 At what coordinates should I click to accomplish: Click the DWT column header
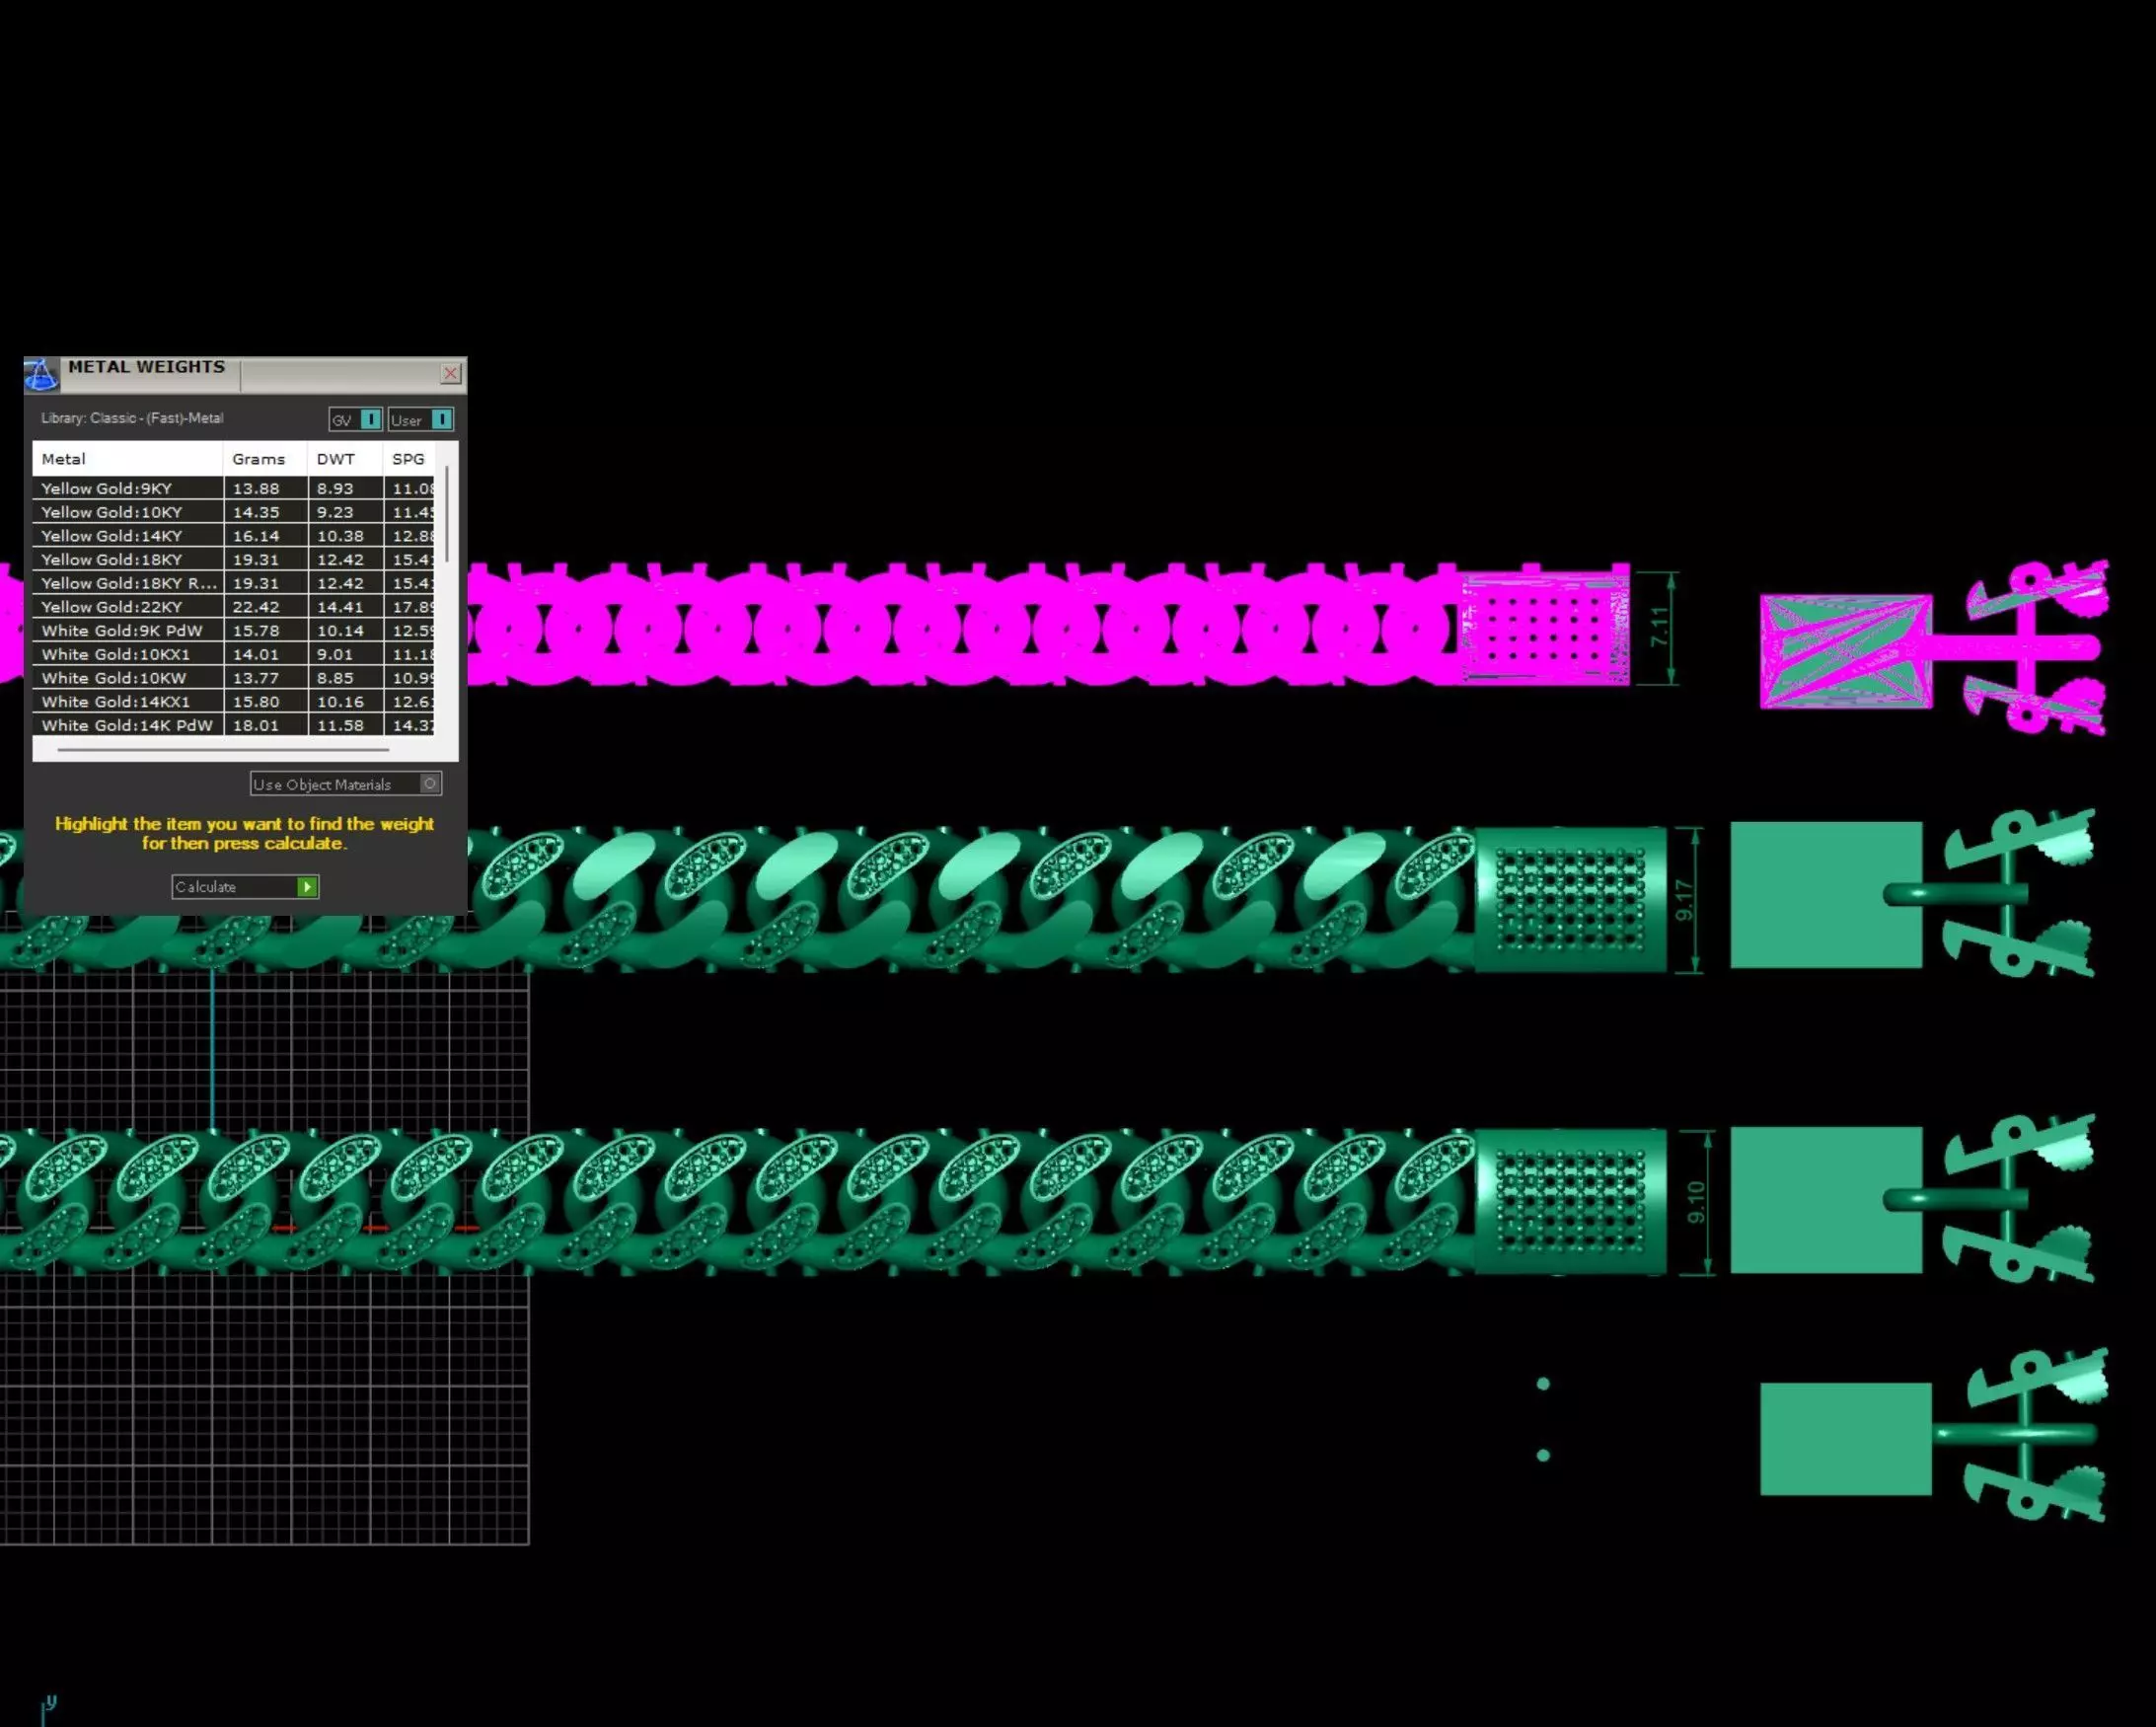(x=337, y=459)
